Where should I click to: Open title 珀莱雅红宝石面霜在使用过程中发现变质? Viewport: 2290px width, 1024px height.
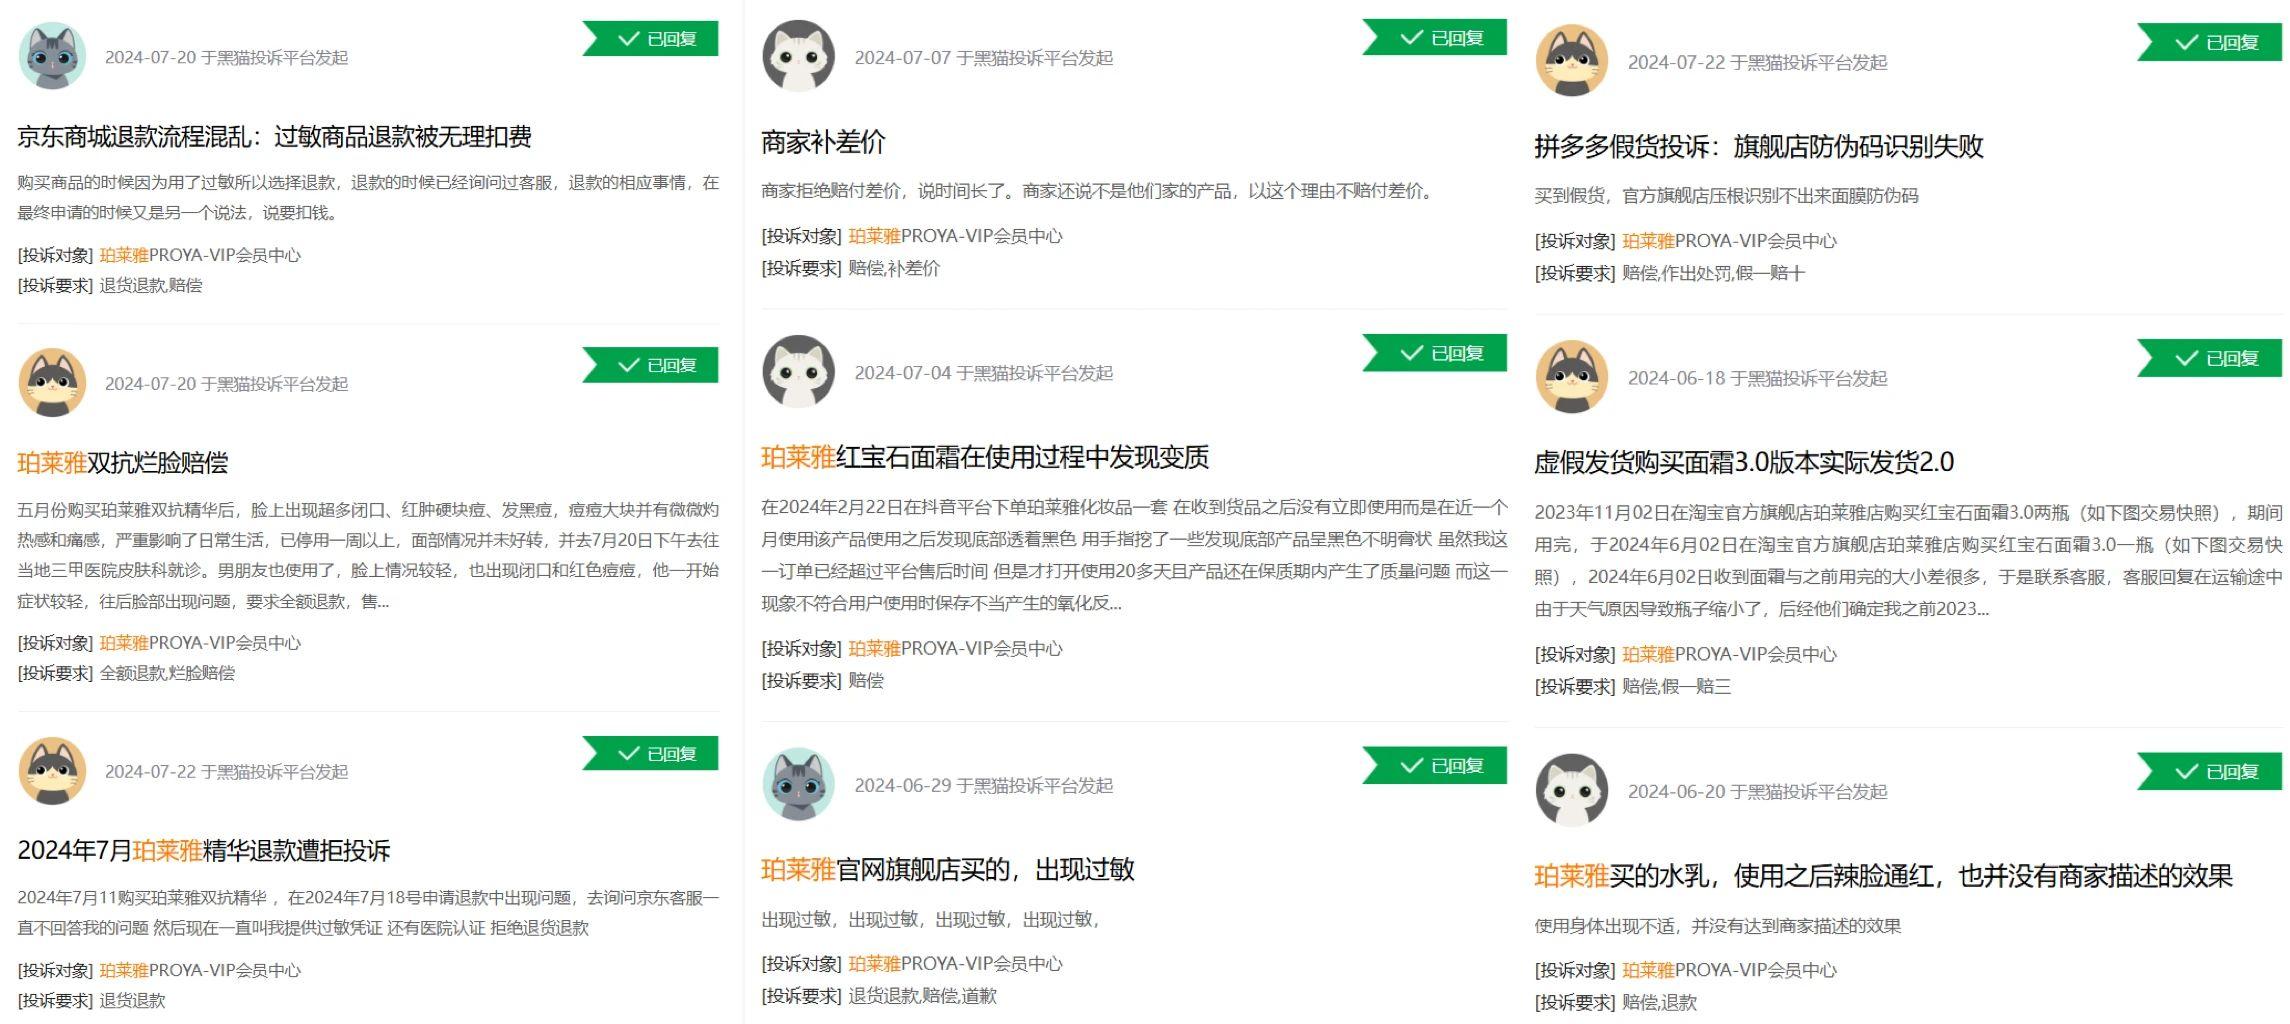coord(985,457)
